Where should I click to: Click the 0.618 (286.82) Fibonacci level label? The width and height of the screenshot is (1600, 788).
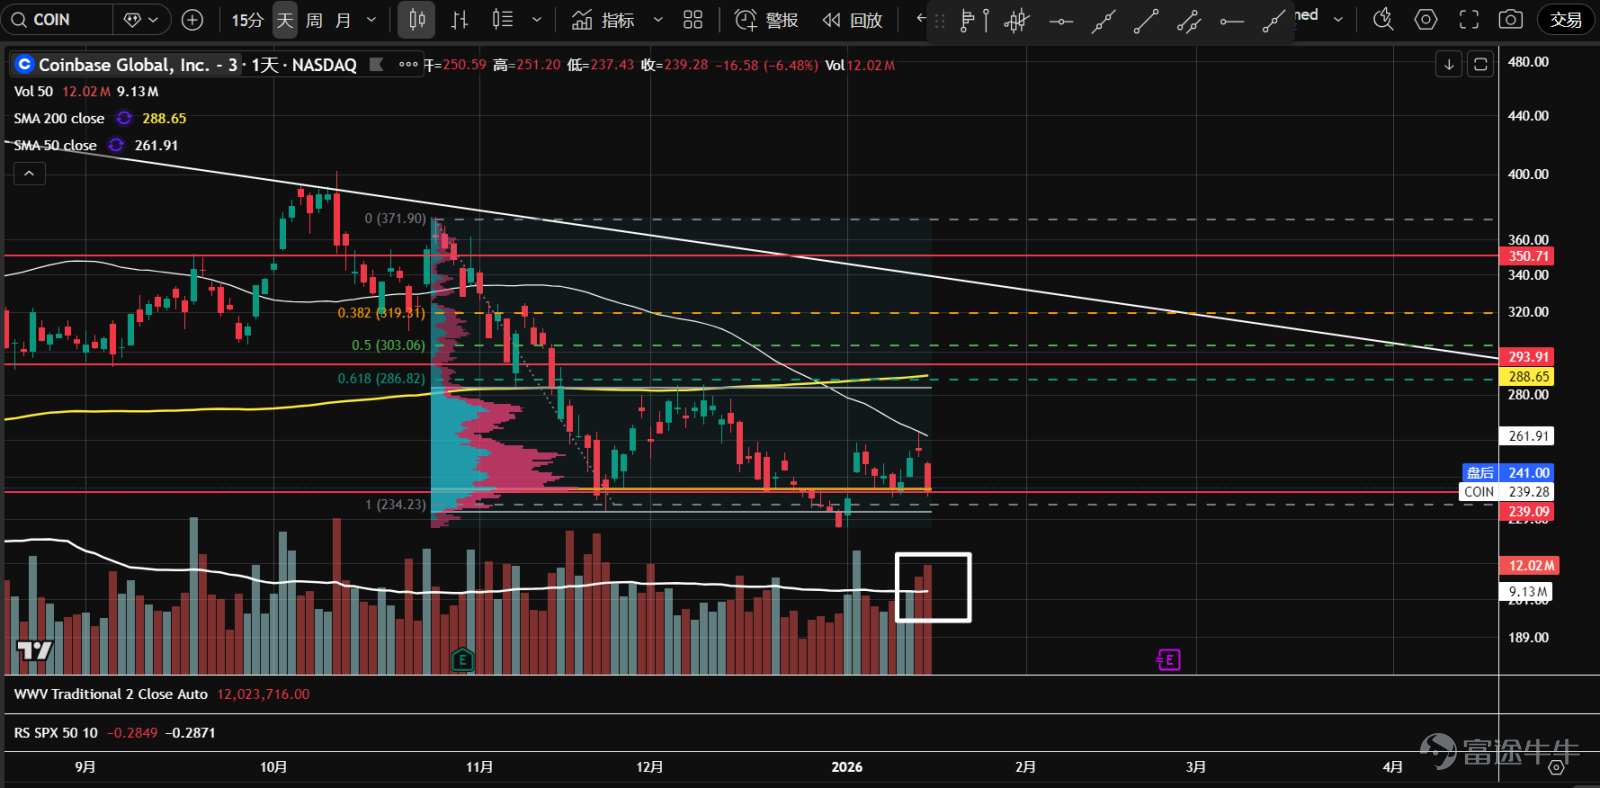tap(381, 379)
